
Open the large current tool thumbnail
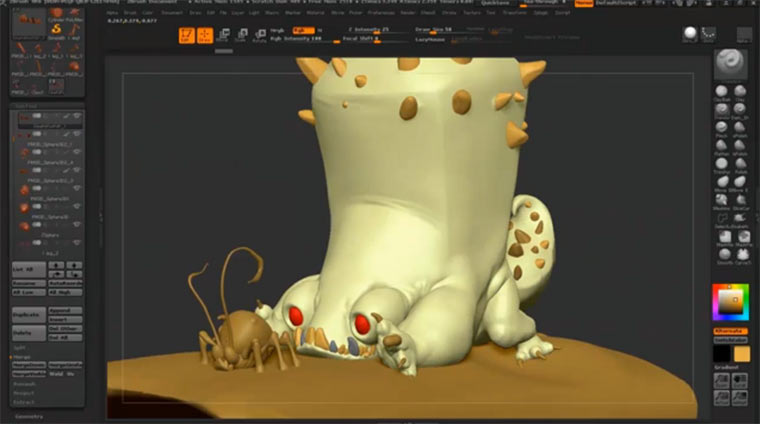(x=29, y=22)
